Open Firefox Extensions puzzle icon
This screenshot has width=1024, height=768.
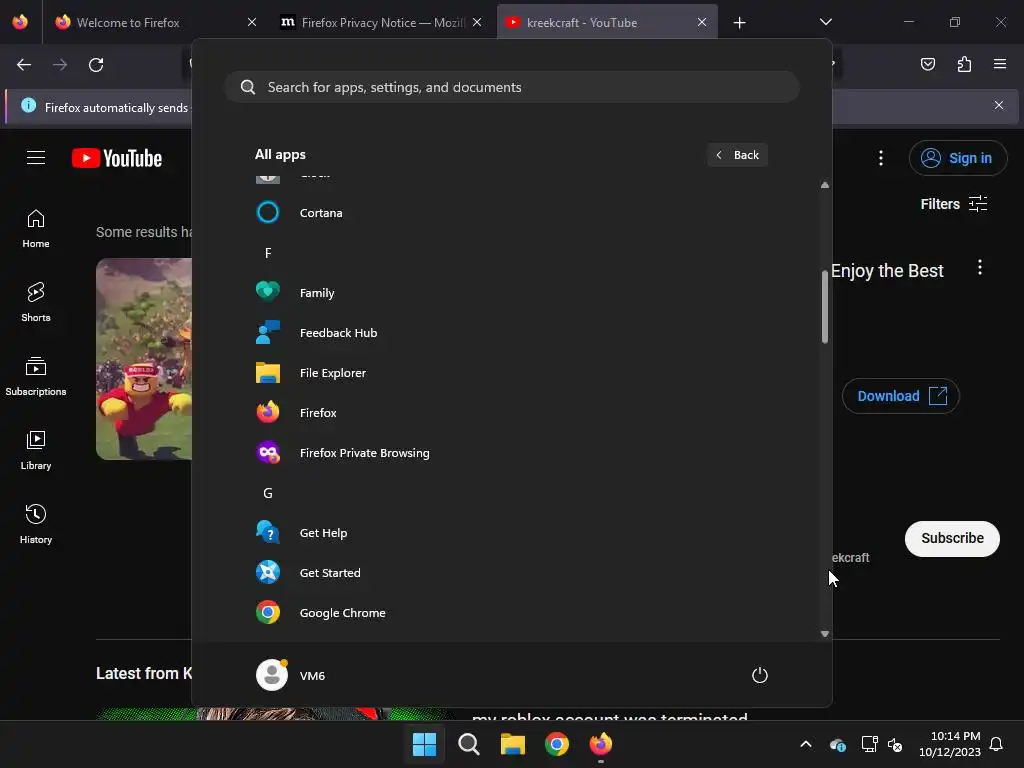tap(964, 64)
